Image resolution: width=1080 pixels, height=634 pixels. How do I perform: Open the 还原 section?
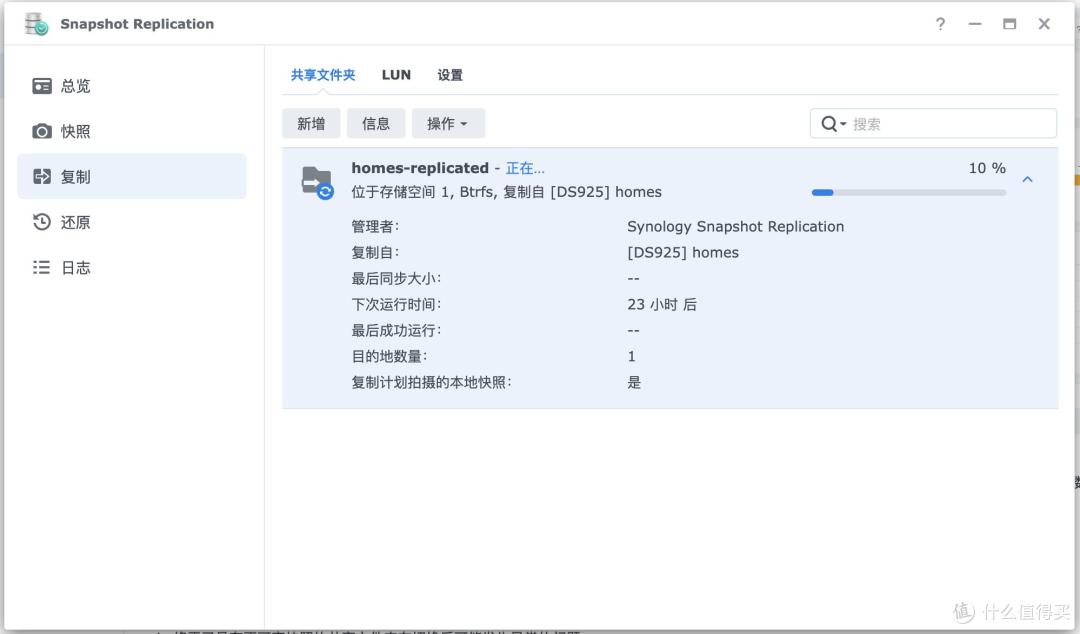pyautogui.click(x=132, y=222)
